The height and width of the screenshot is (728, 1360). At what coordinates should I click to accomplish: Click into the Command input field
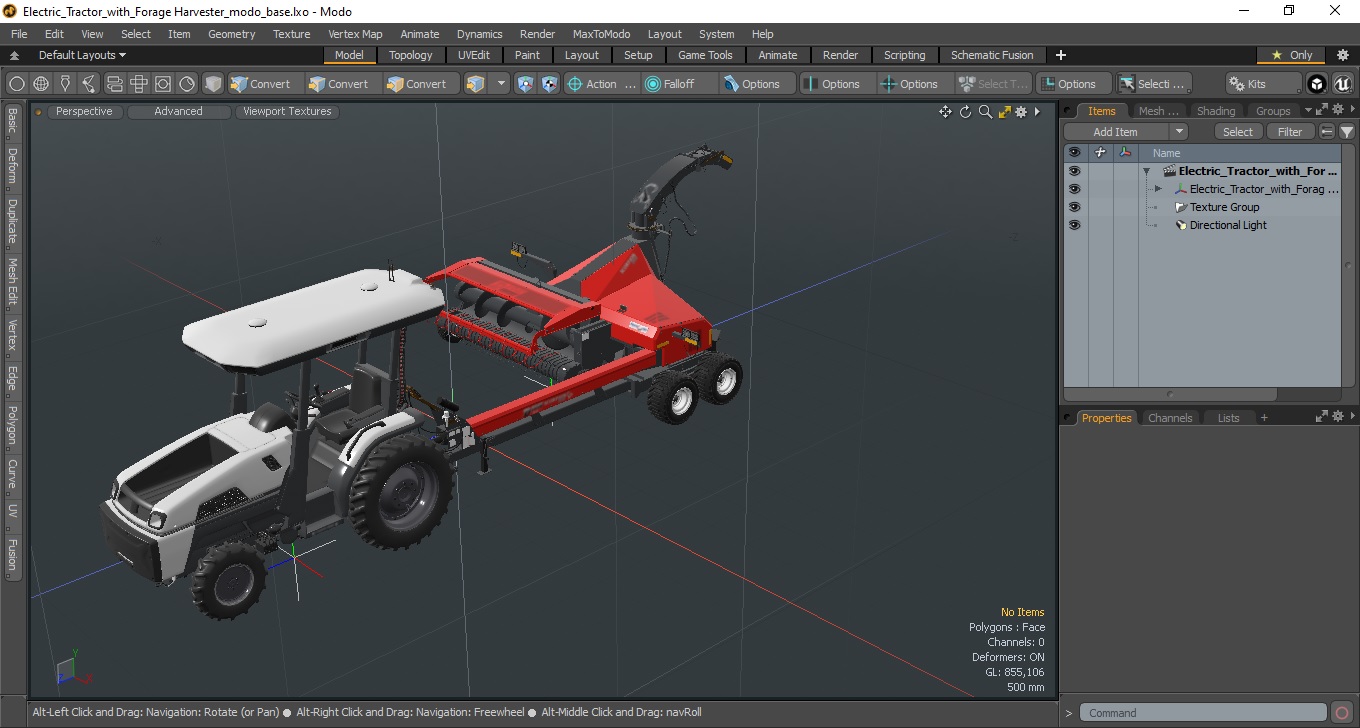pyautogui.click(x=1204, y=713)
